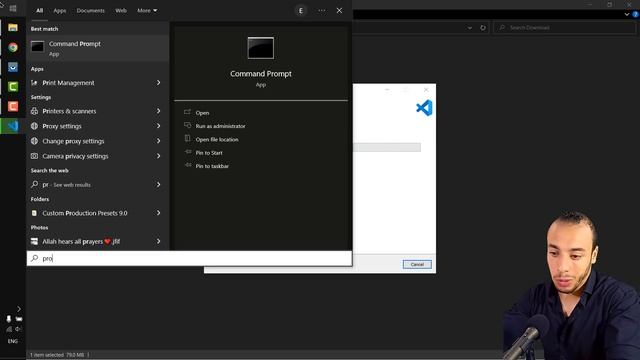Expand Custom Production Presets 9.0 arrow
Screen dimensions: 640x360
(158, 213)
